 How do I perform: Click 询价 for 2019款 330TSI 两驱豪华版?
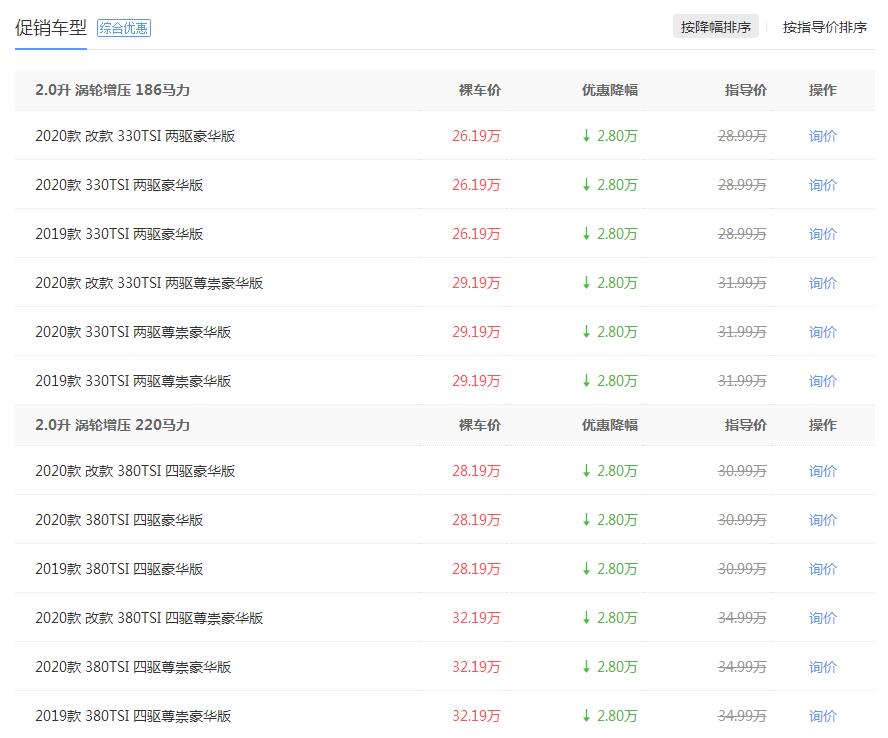click(x=823, y=234)
